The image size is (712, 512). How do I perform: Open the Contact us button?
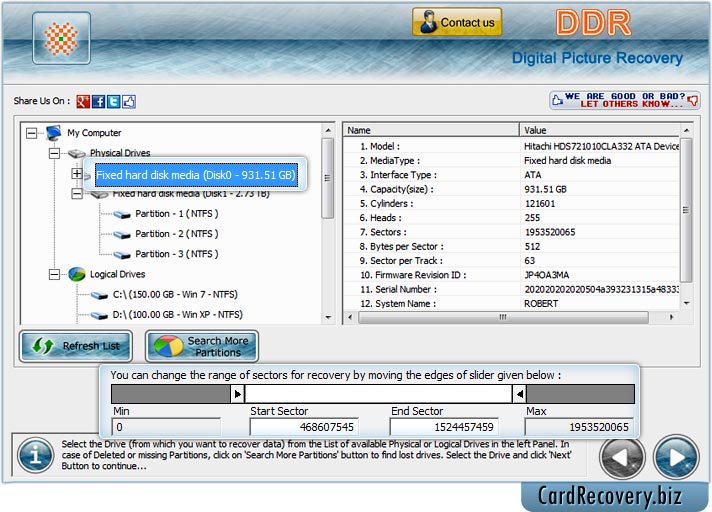(x=457, y=22)
